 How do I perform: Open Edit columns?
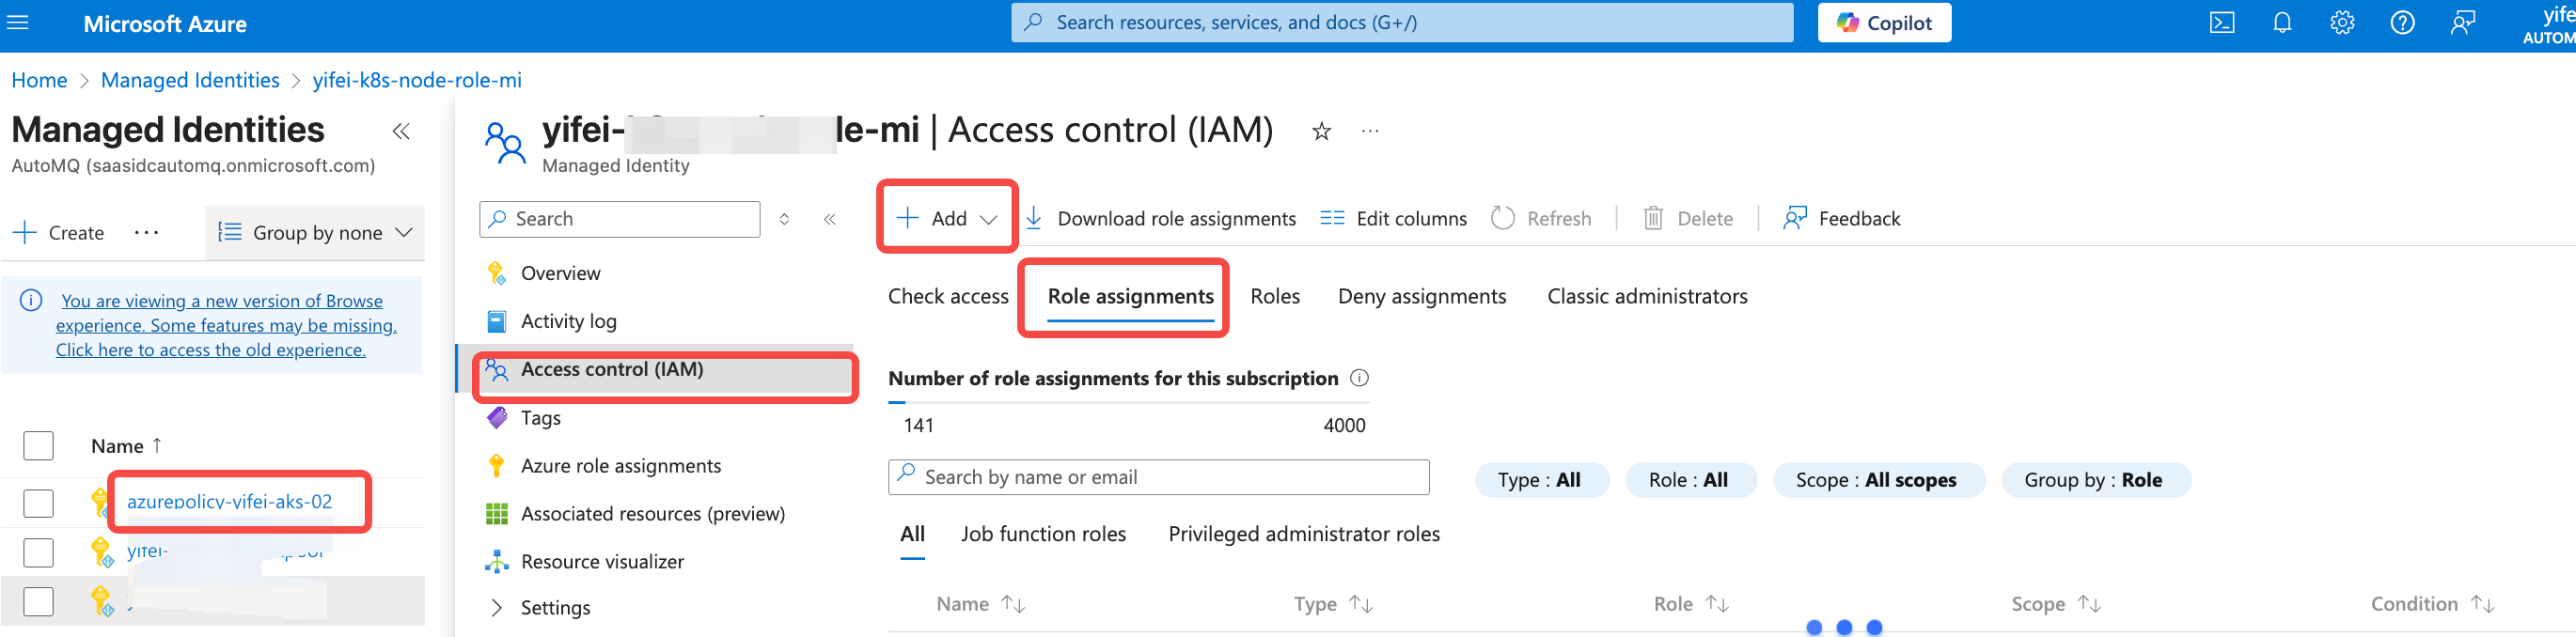click(1394, 218)
